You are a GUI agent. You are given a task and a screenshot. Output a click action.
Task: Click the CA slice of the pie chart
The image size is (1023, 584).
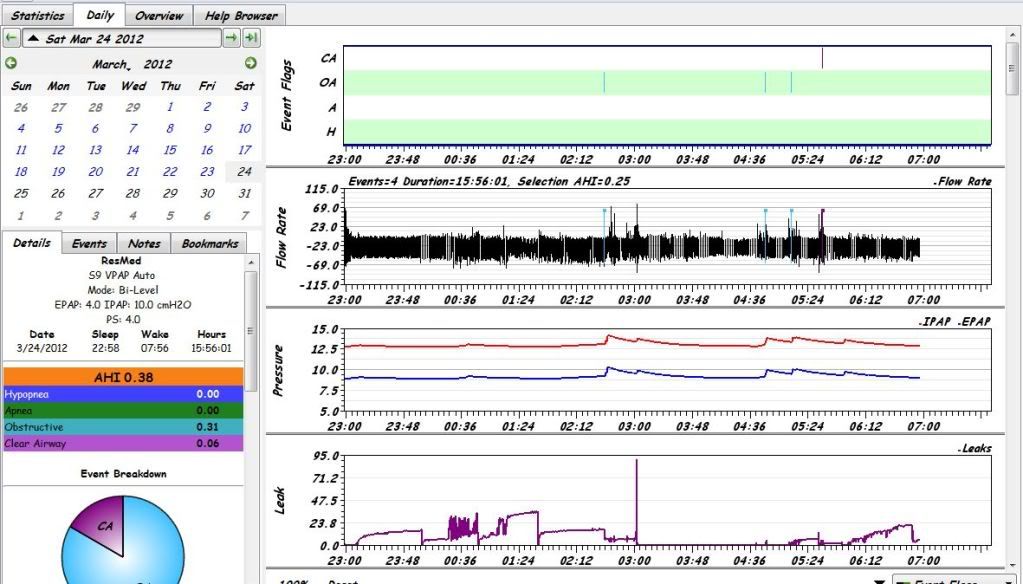(104, 525)
